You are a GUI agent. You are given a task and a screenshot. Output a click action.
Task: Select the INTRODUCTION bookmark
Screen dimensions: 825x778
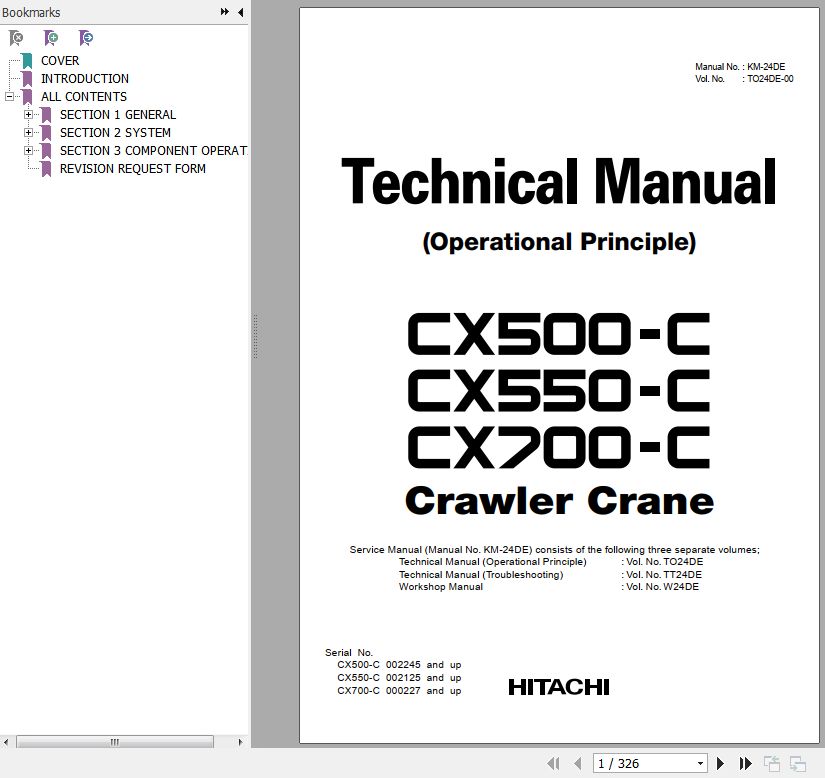pyautogui.click(x=84, y=79)
